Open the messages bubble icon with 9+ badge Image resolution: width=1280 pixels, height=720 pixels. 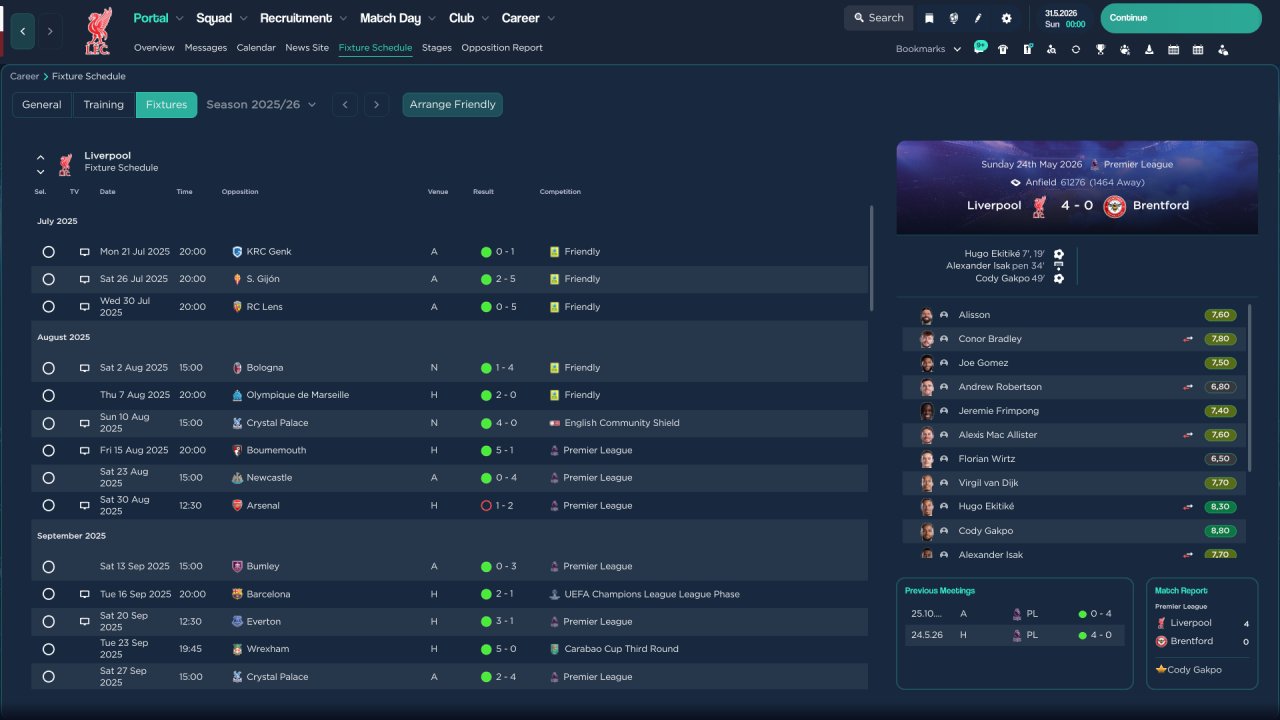coord(979,48)
